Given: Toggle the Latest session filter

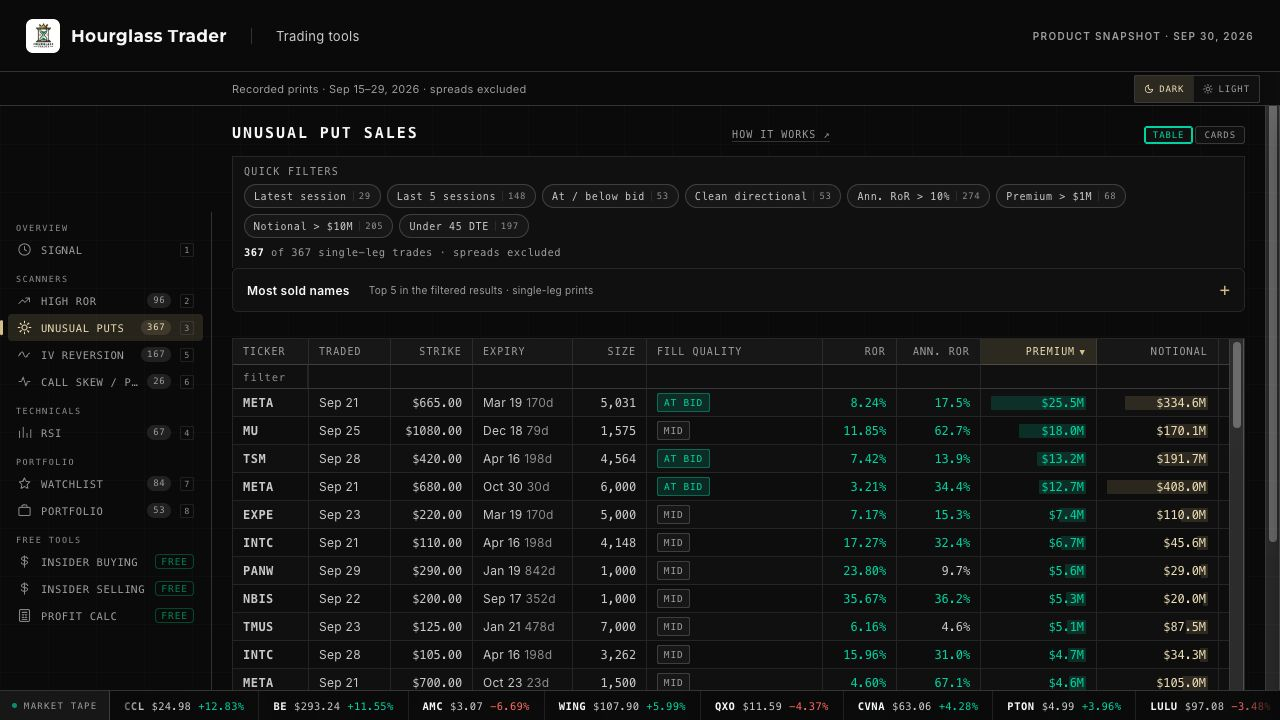Looking at the screenshot, I should point(312,196).
